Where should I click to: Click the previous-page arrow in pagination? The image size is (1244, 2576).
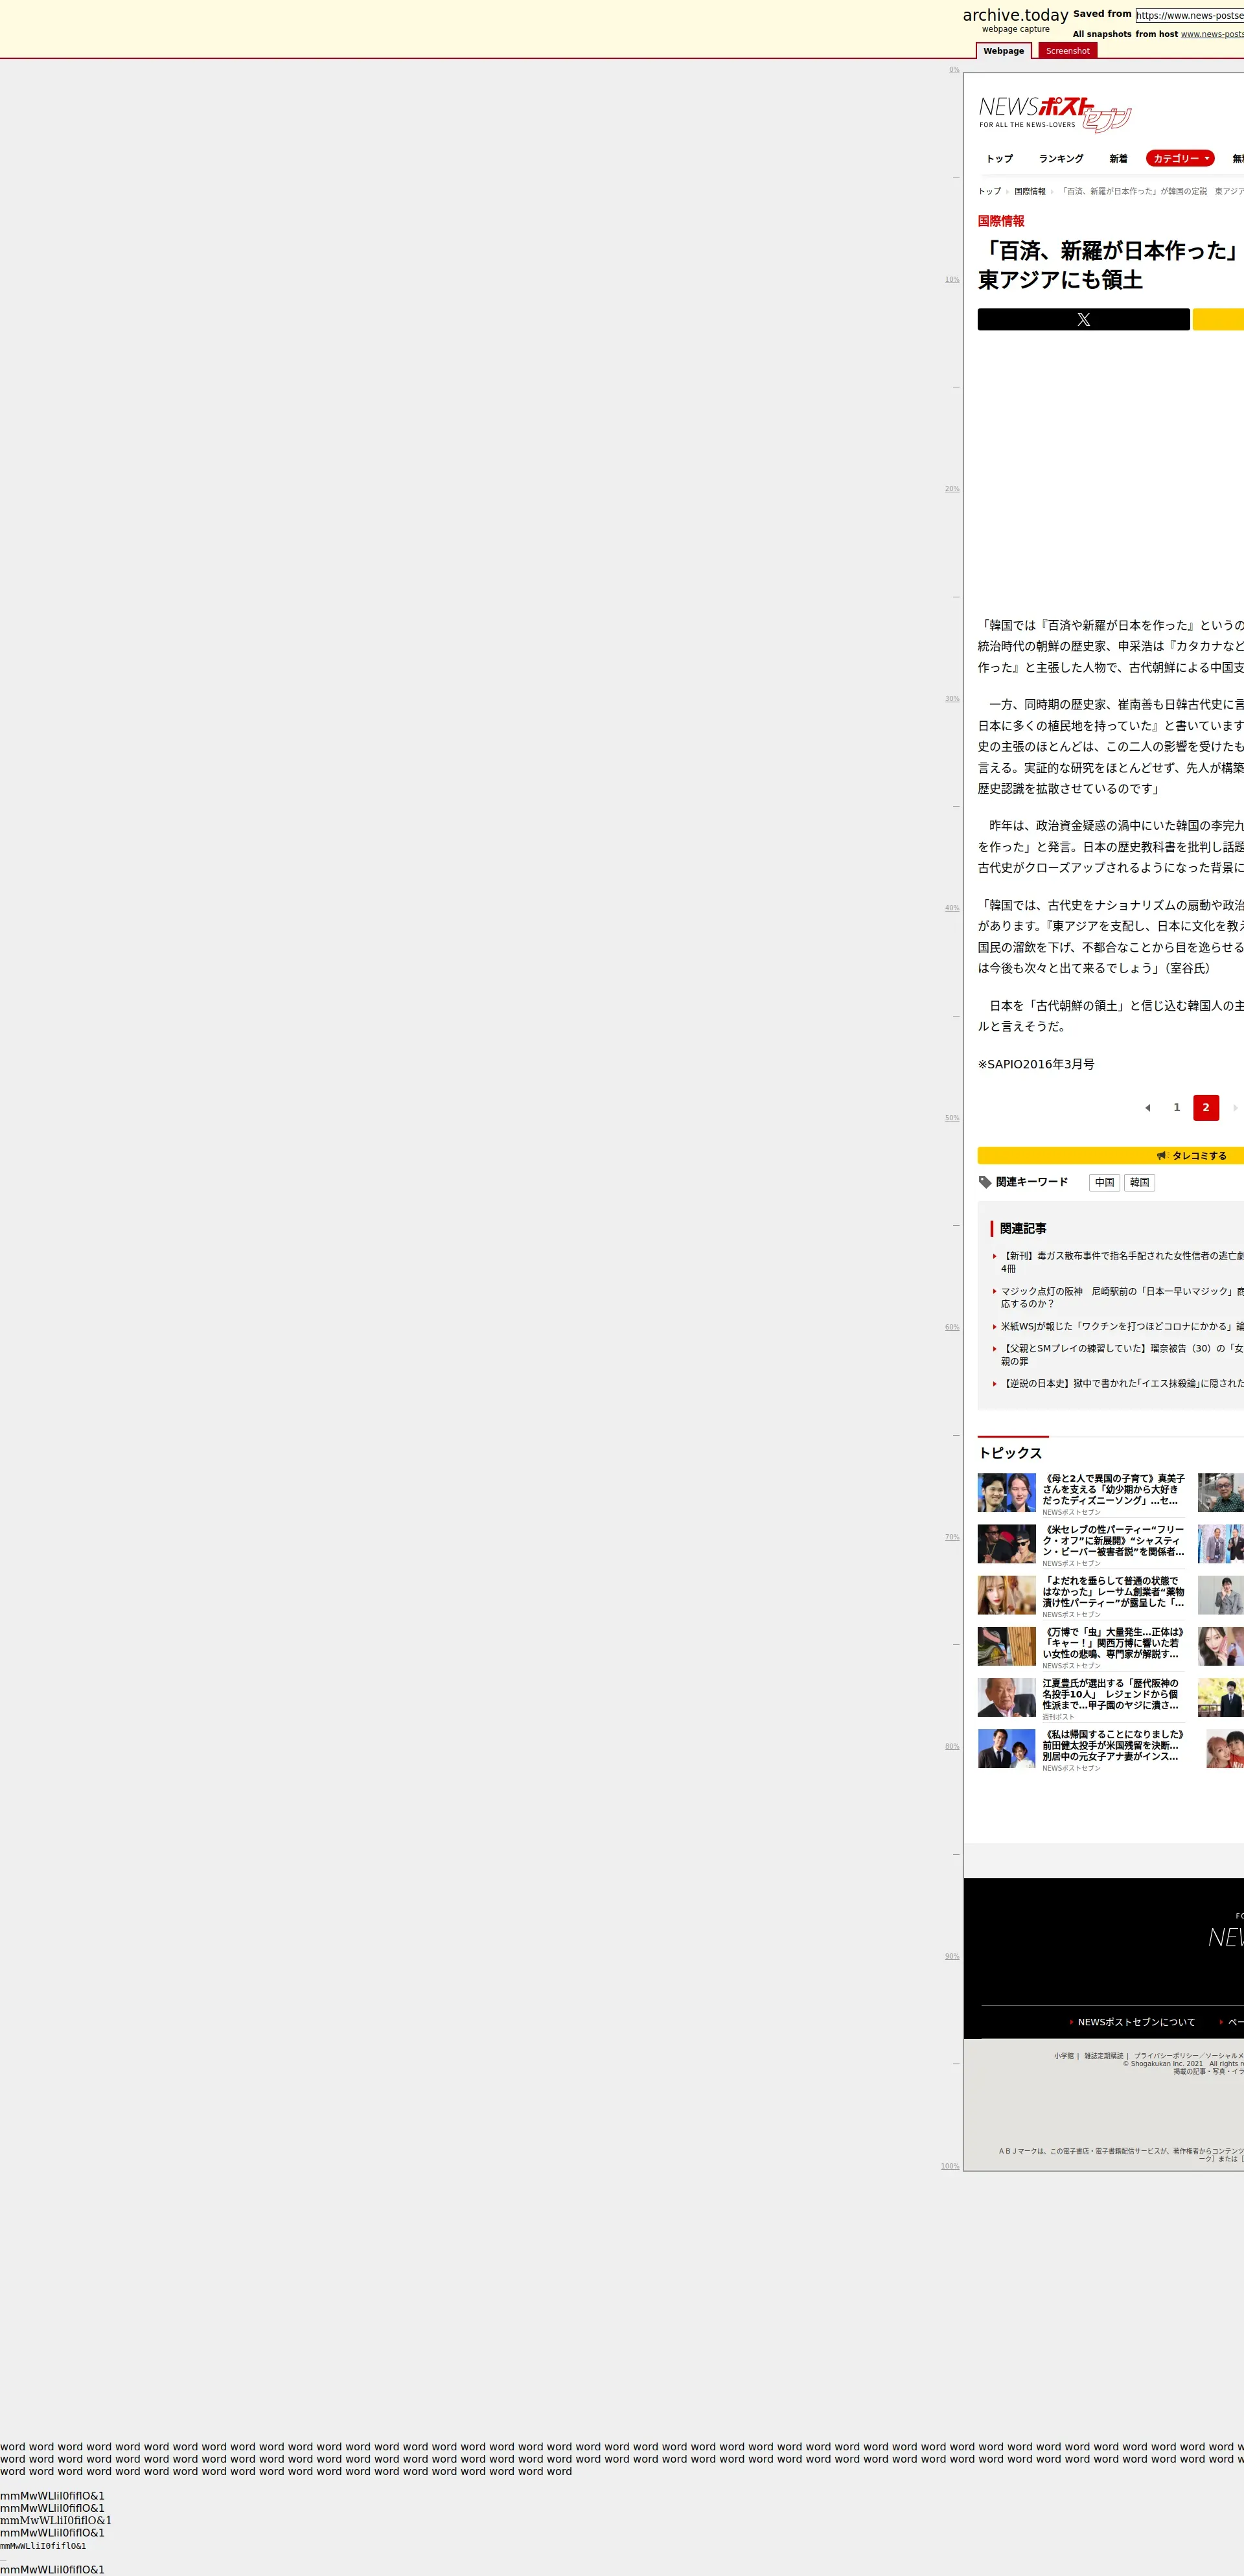pos(1147,1107)
